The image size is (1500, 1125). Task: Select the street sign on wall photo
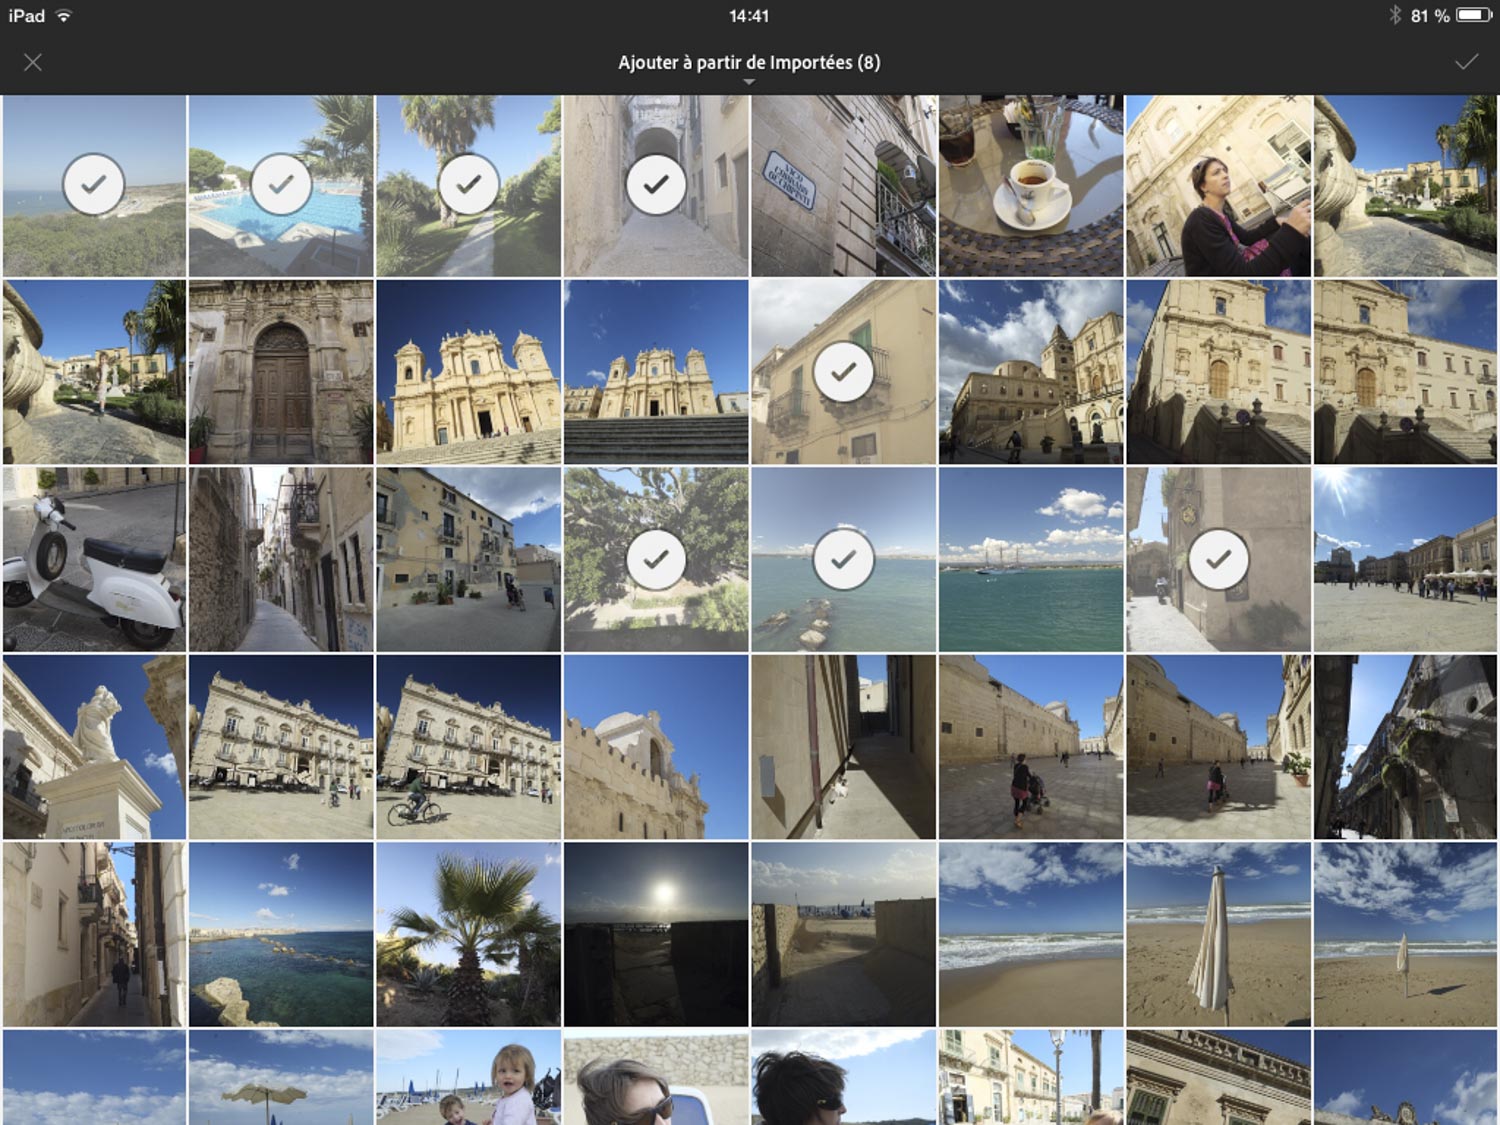[x=843, y=186]
